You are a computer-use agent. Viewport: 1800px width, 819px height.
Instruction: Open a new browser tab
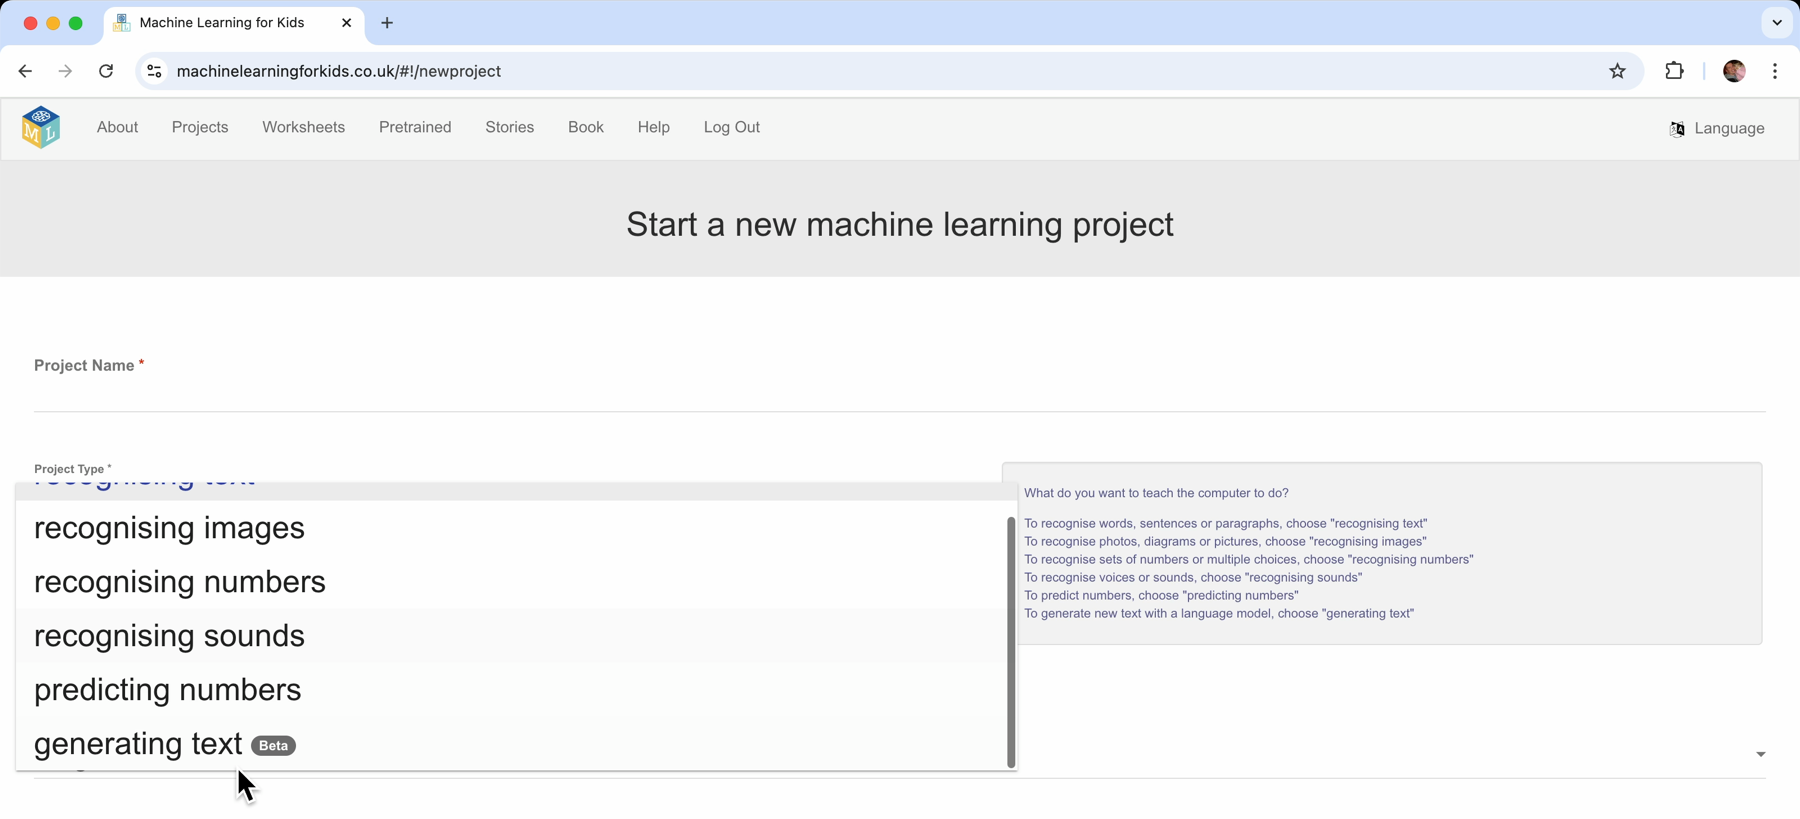point(387,23)
